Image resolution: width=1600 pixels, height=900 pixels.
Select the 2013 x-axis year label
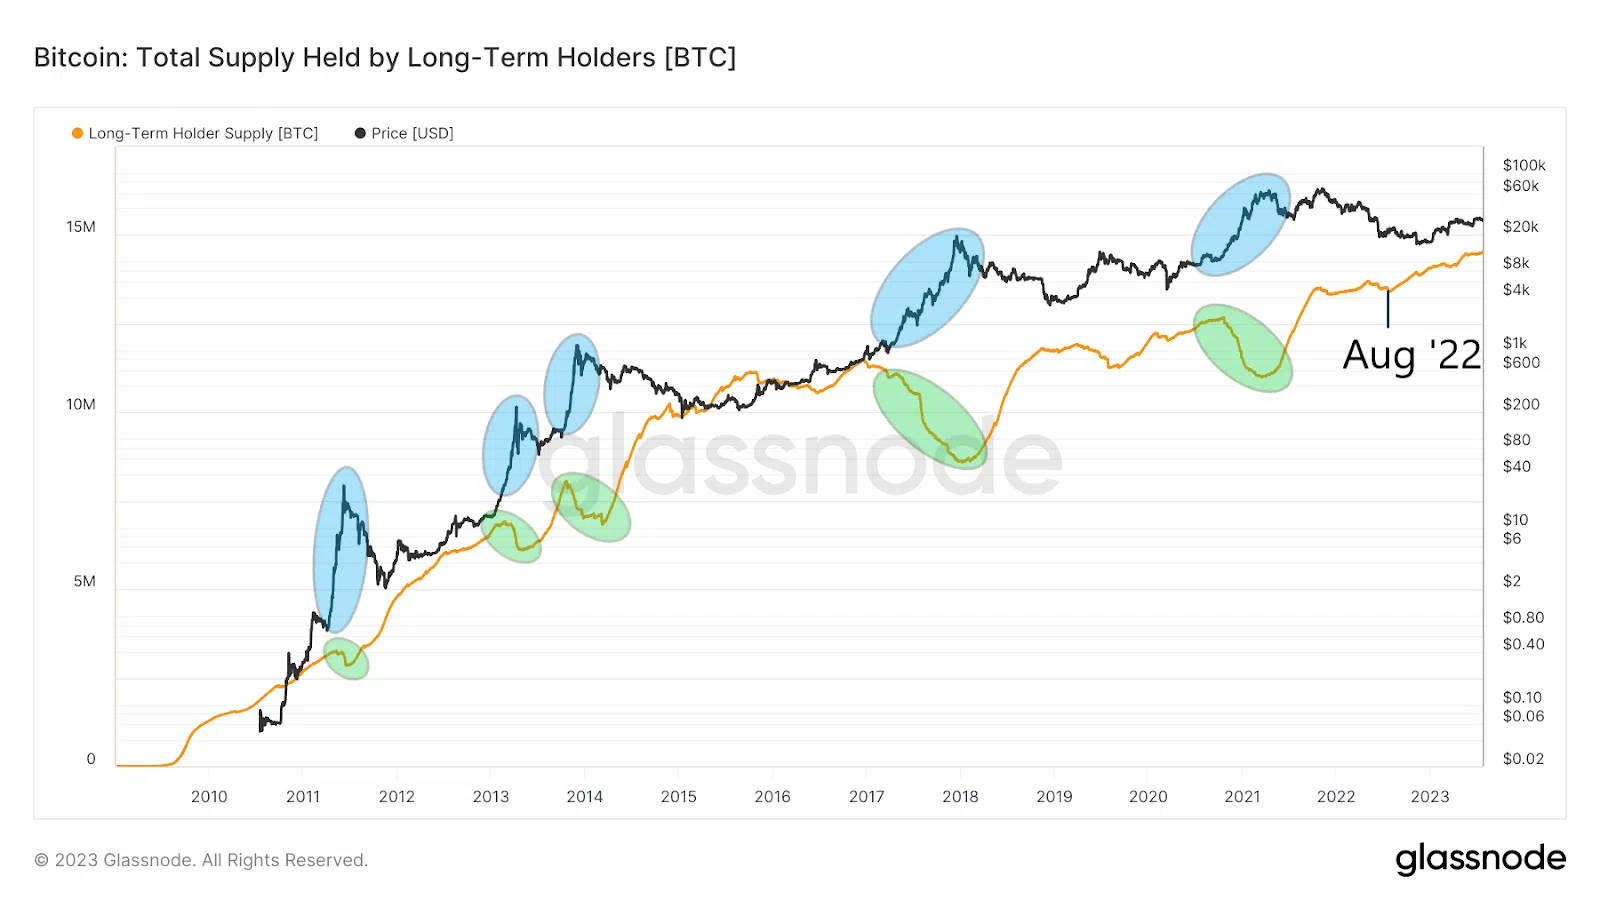tap(490, 797)
